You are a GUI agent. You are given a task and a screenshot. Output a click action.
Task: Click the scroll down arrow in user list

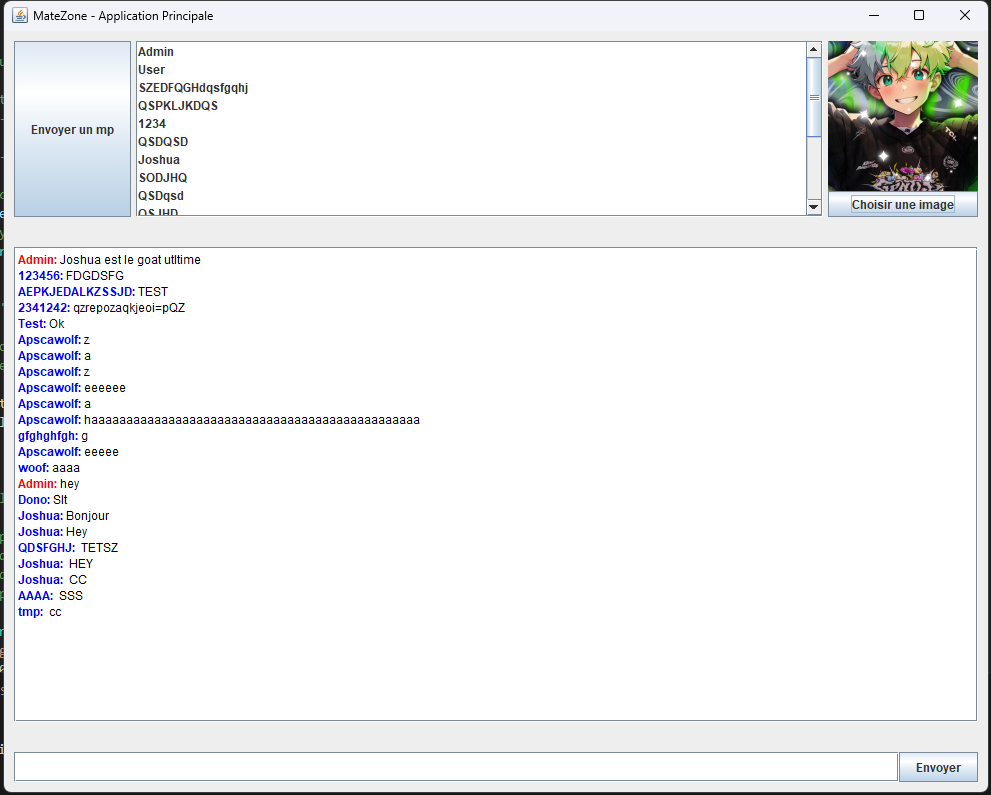(x=813, y=207)
